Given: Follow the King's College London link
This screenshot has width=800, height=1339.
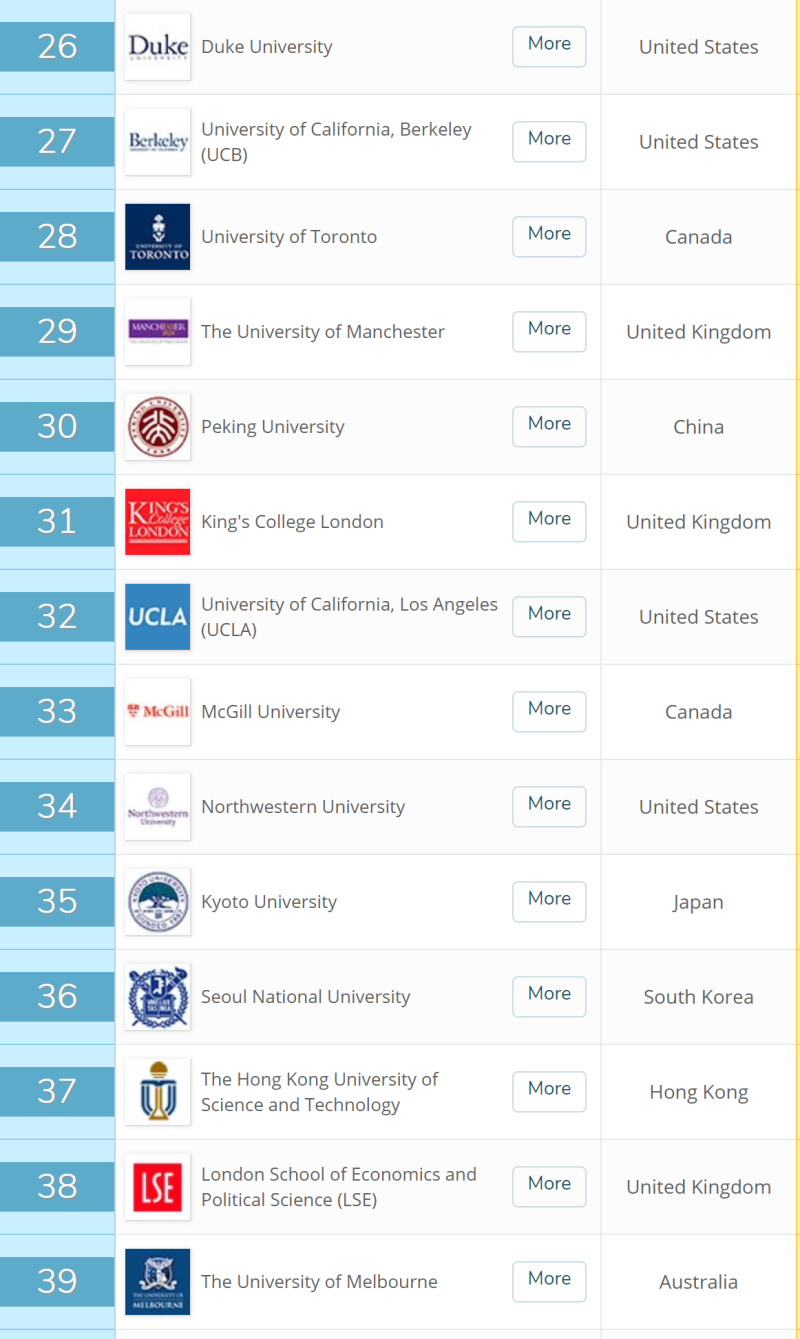Looking at the screenshot, I should pos(292,522).
